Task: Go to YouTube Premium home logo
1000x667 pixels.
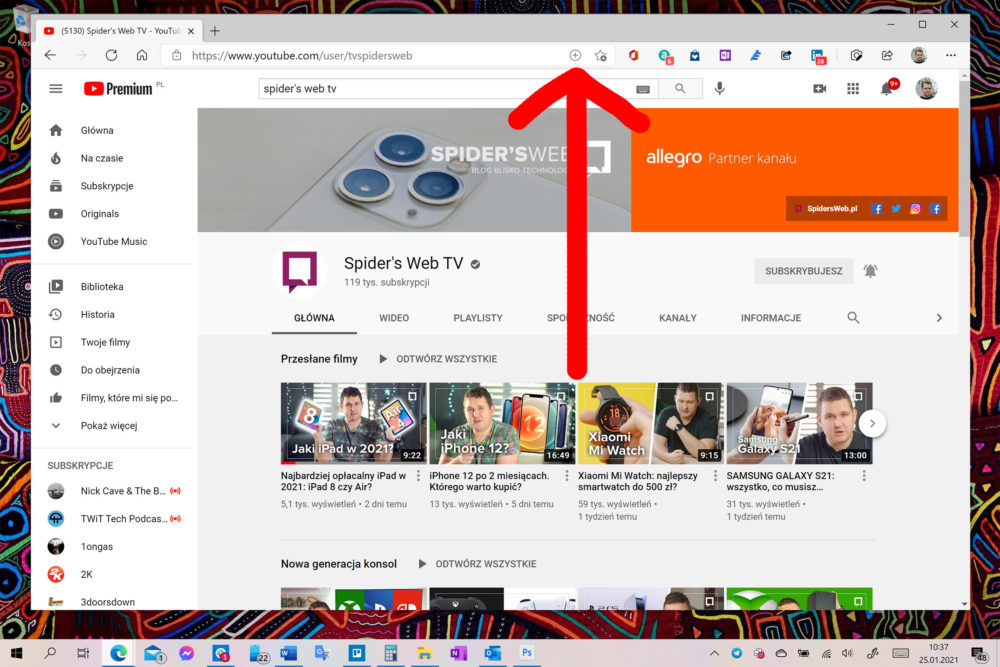Action: tap(118, 89)
